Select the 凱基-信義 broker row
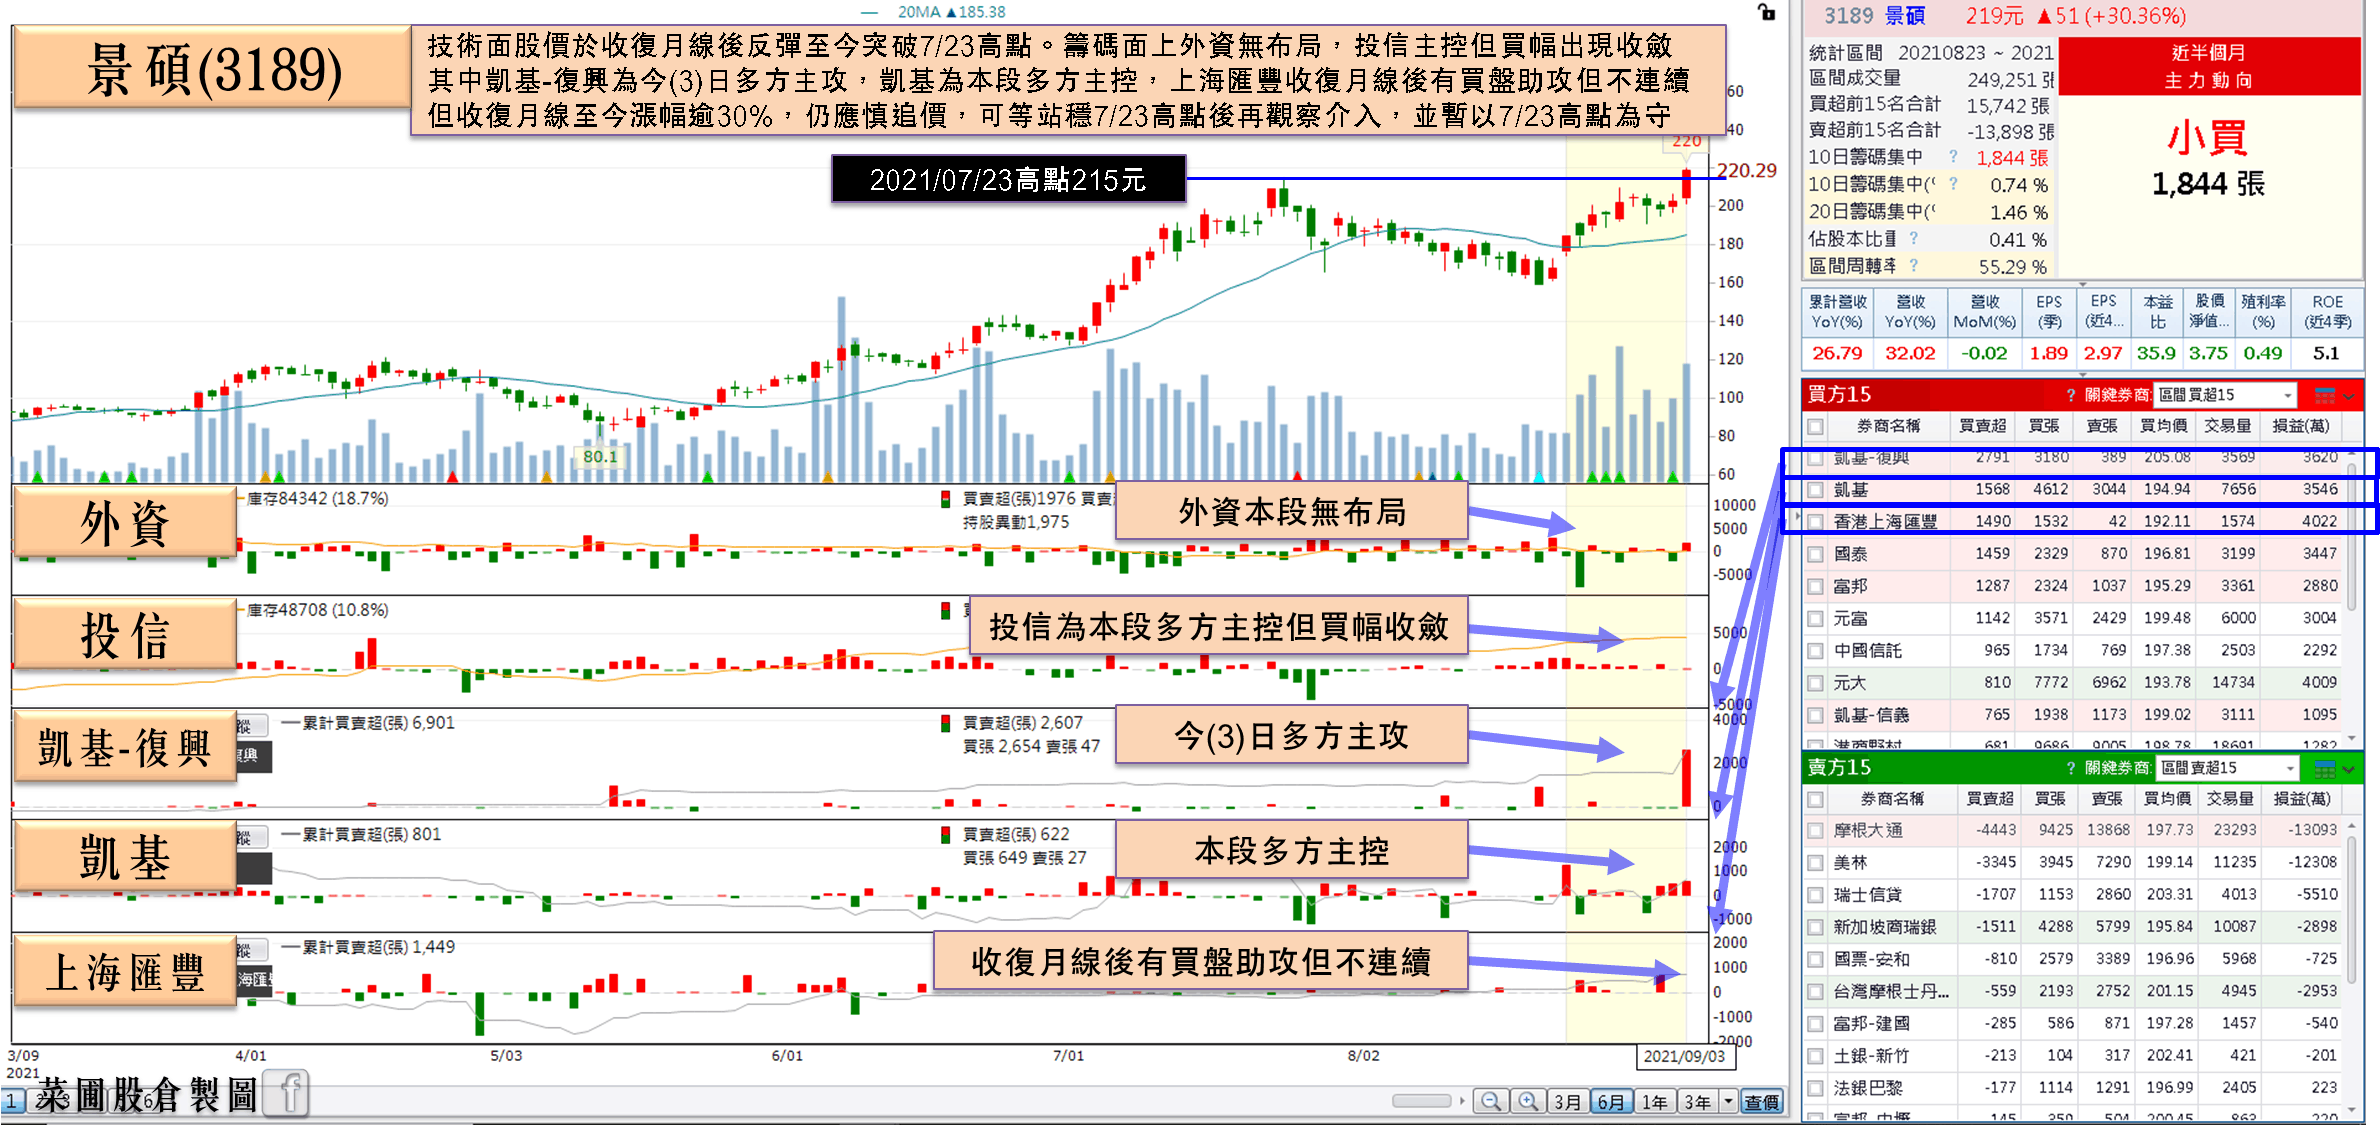 click(2075, 715)
